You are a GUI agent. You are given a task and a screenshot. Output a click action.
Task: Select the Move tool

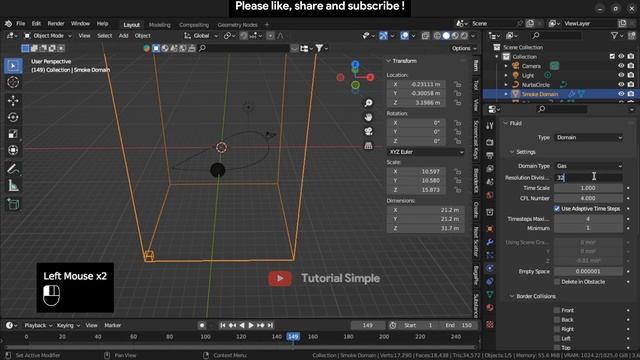point(13,101)
